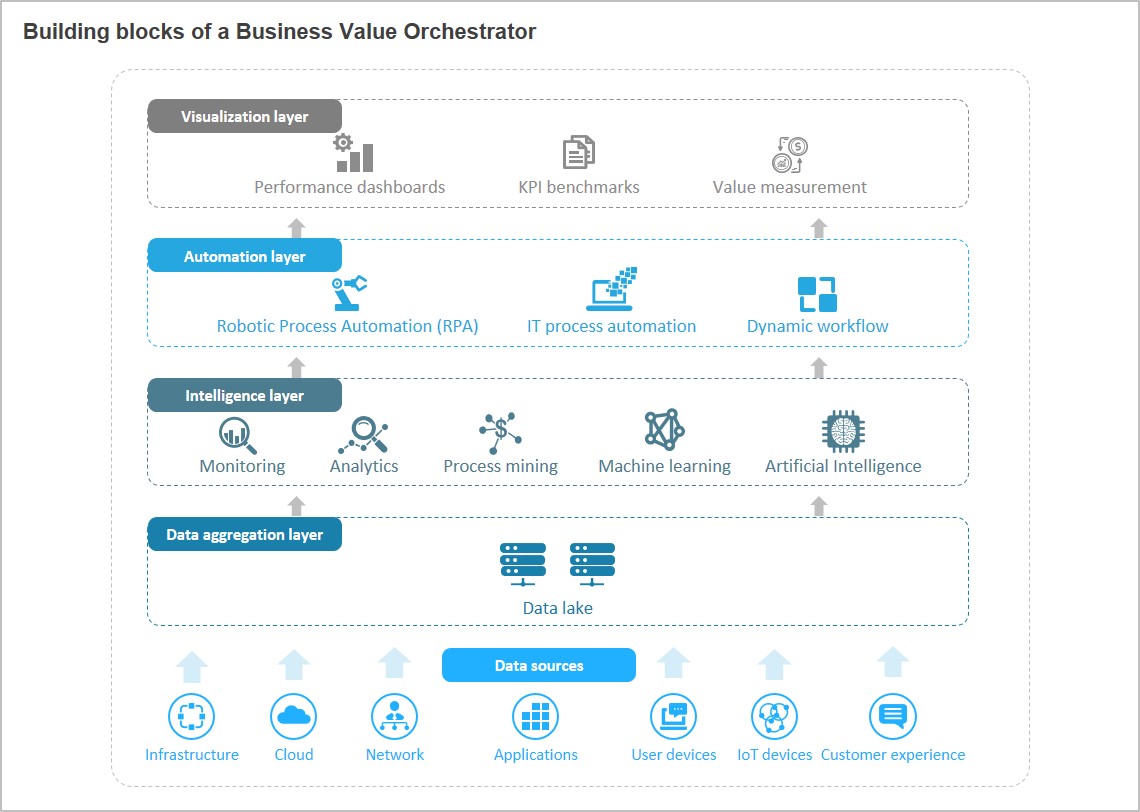
Task: Click the Monitoring magnifier icon
Action: click(x=237, y=436)
